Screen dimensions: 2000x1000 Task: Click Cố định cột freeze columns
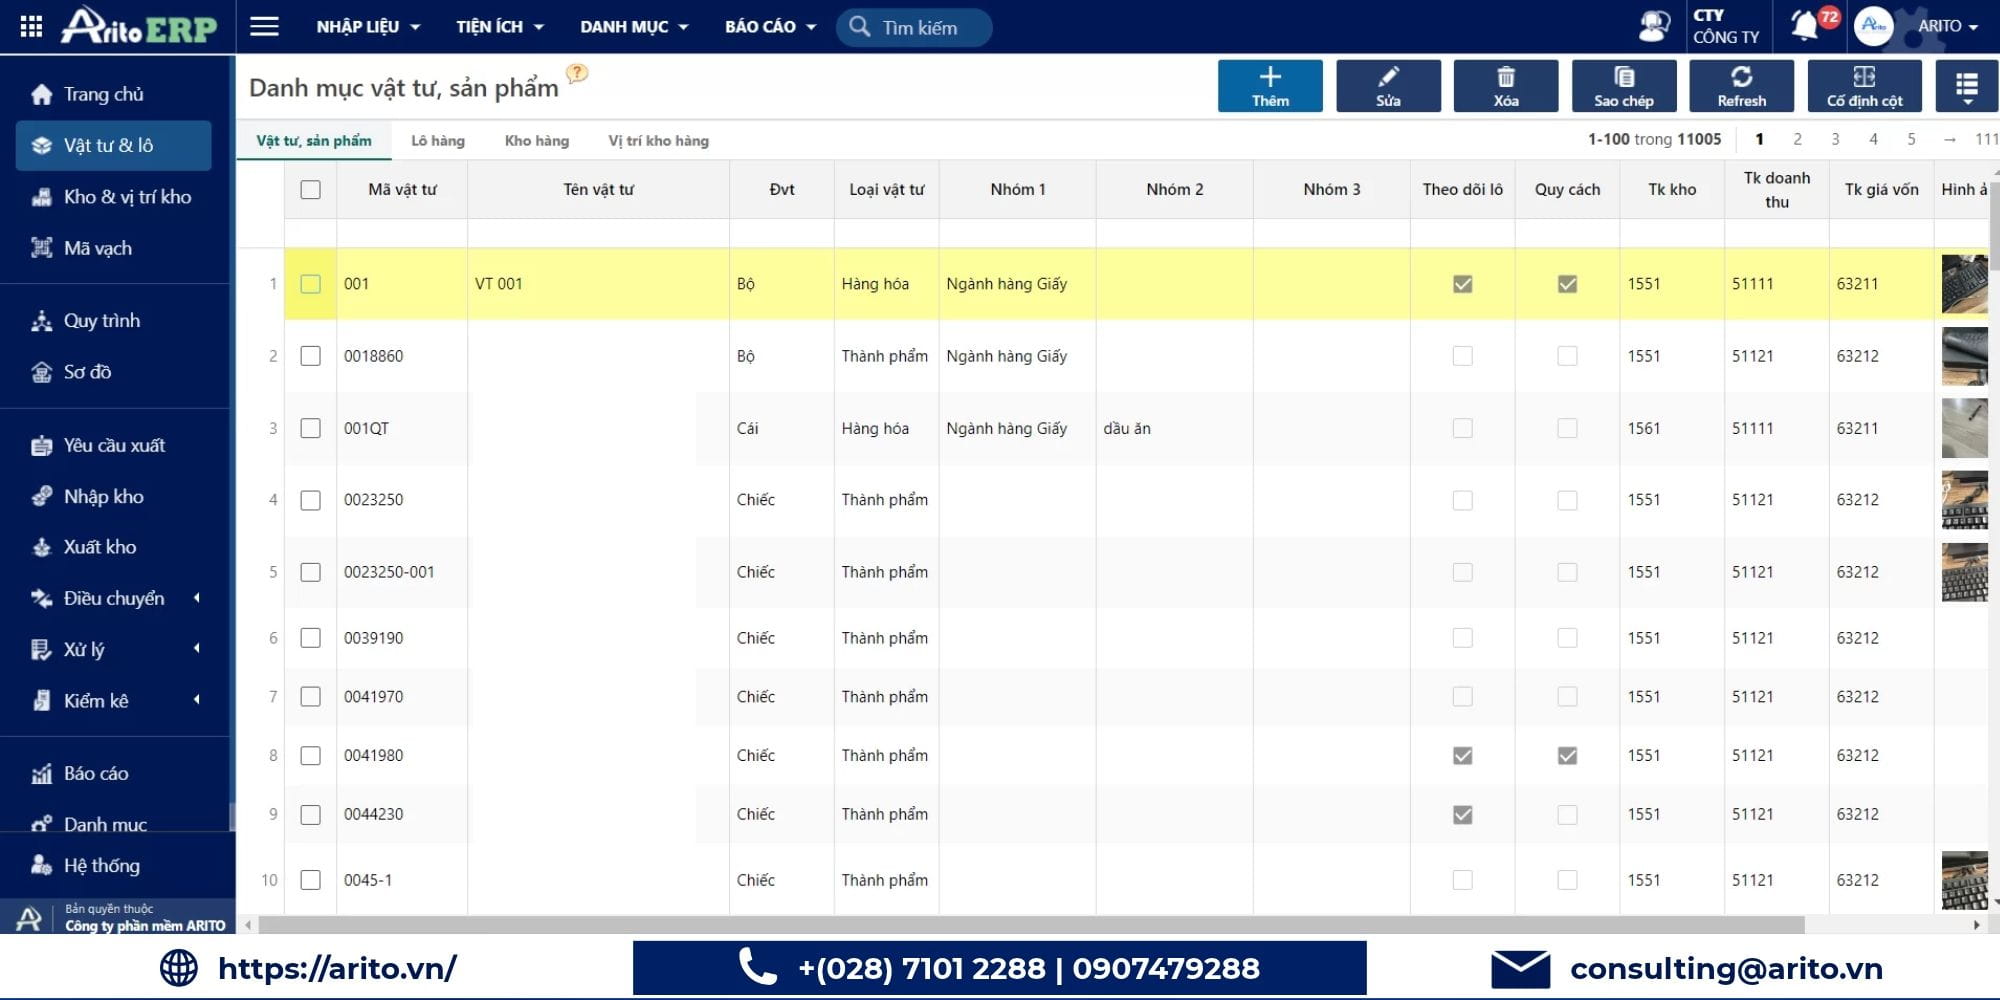click(x=1864, y=86)
